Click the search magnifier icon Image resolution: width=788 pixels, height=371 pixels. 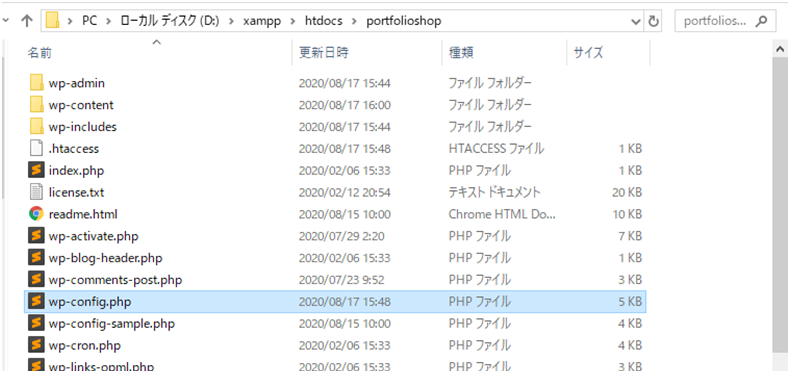(761, 21)
